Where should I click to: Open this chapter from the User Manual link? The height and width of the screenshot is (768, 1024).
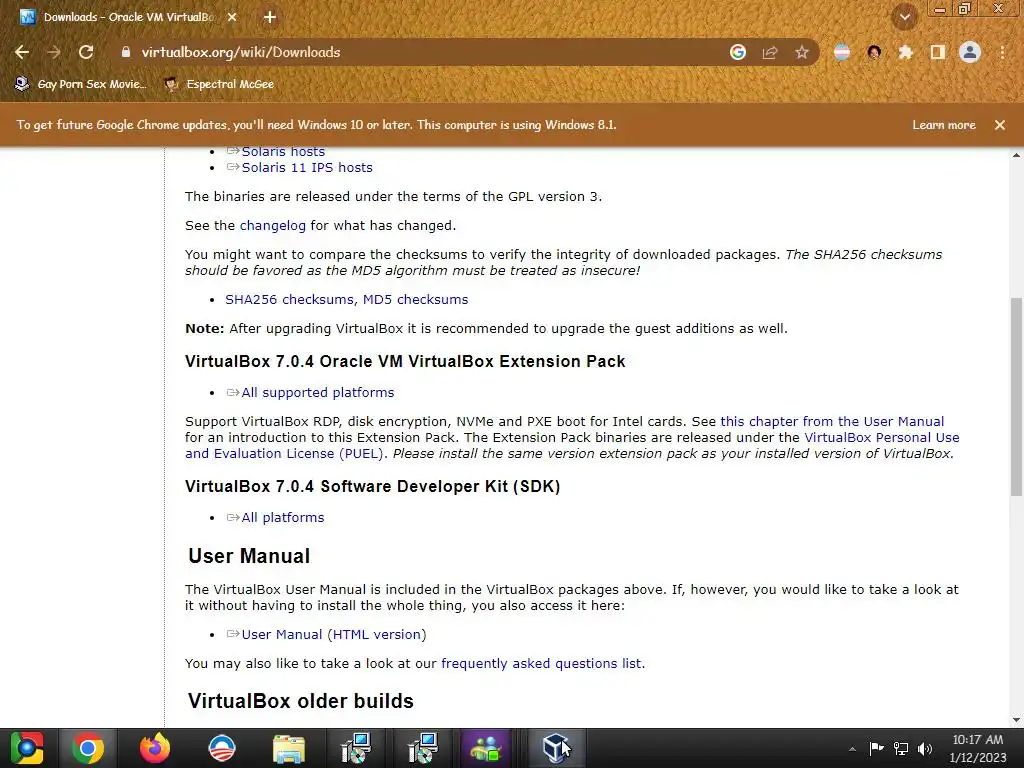point(832,421)
